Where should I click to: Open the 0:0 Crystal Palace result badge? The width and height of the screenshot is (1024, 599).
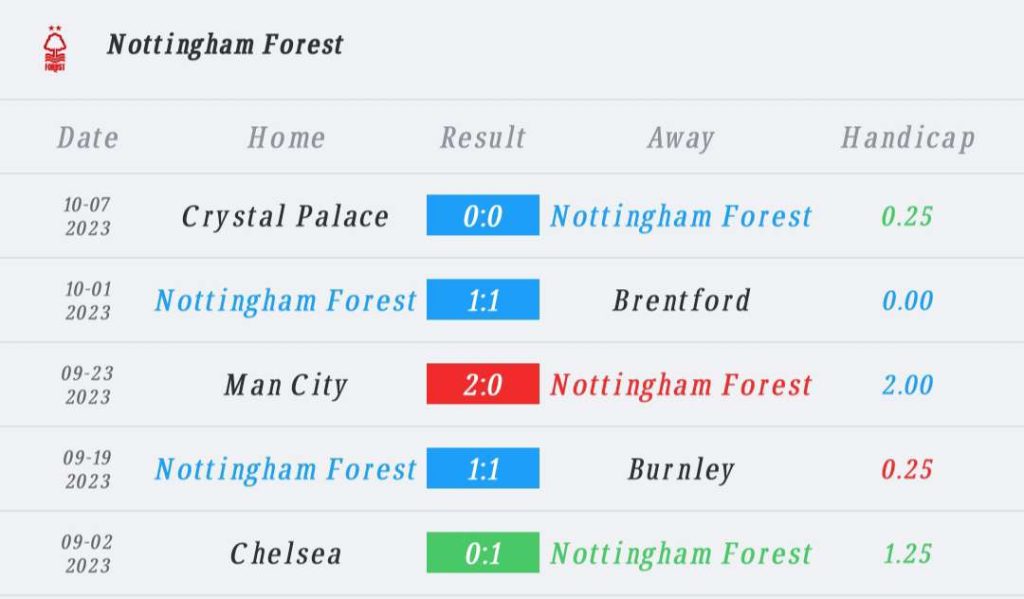point(483,215)
